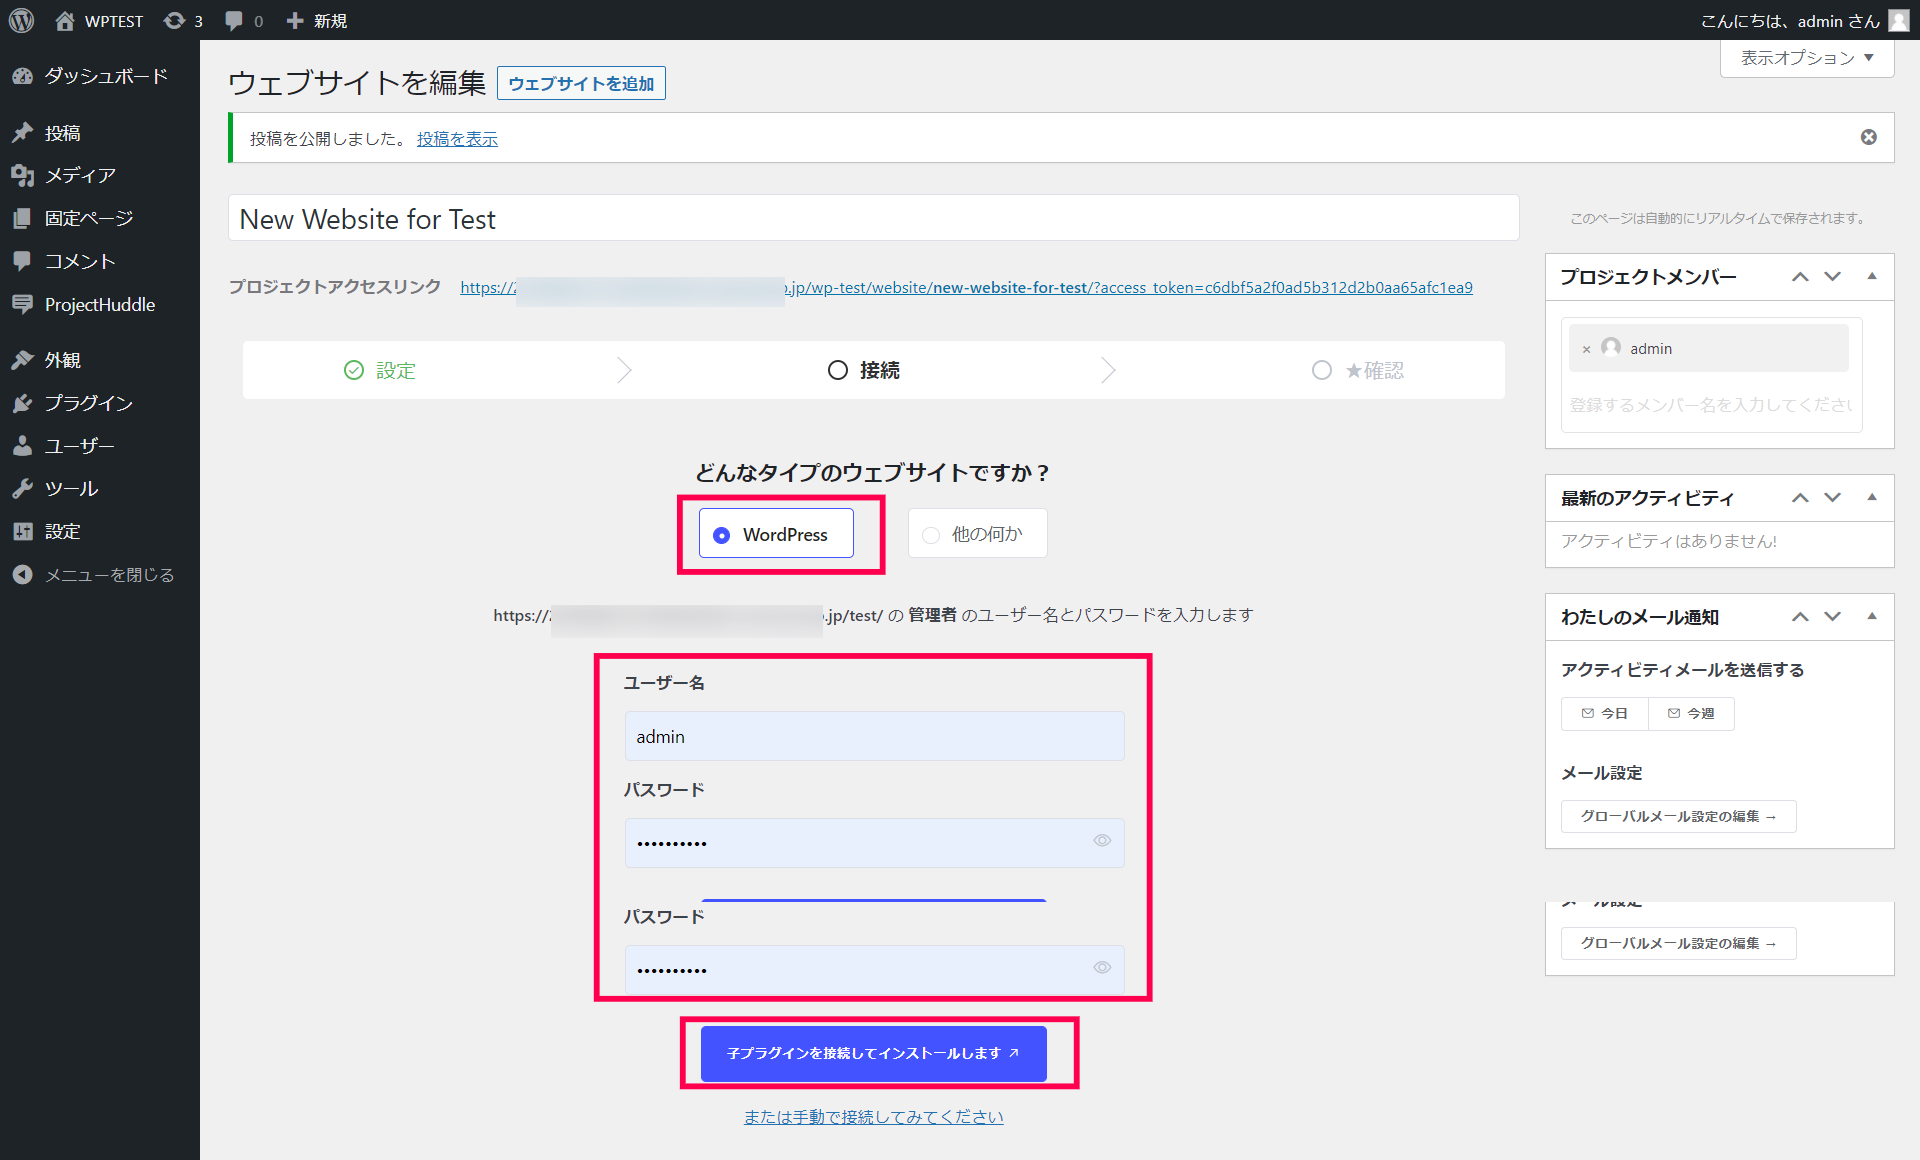Image resolution: width=1920 pixels, height=1160 pixels.
Task: Open the 表示オプション dropdown
Action: (1807, 58)
